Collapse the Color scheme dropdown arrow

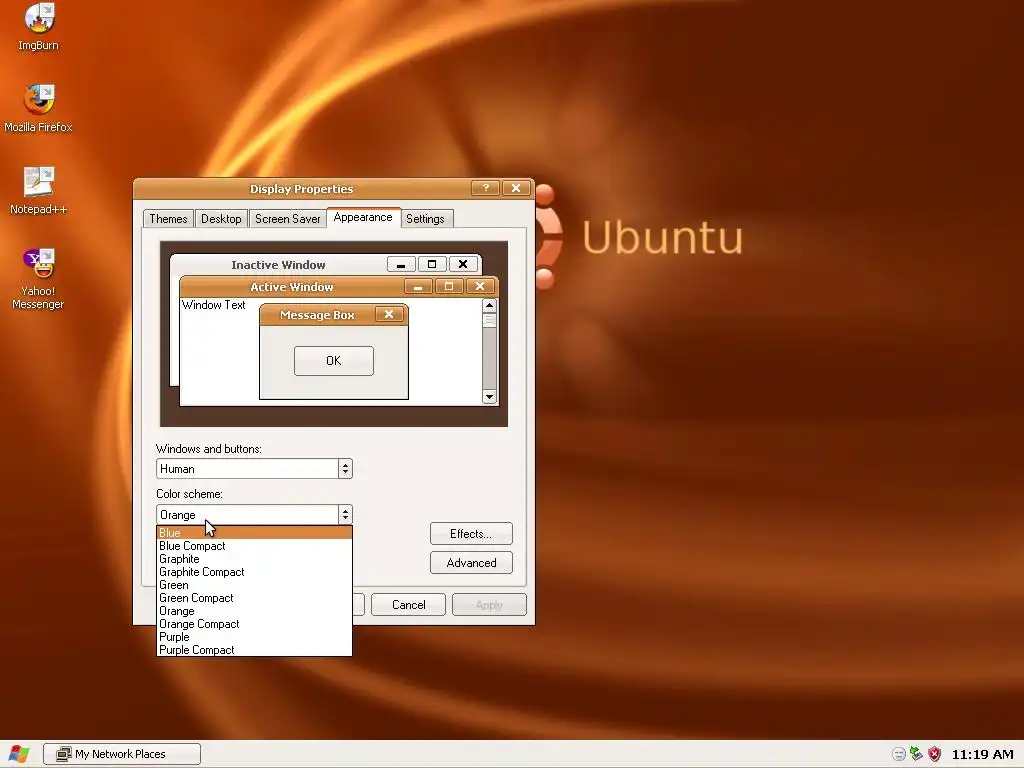point(345,515)
